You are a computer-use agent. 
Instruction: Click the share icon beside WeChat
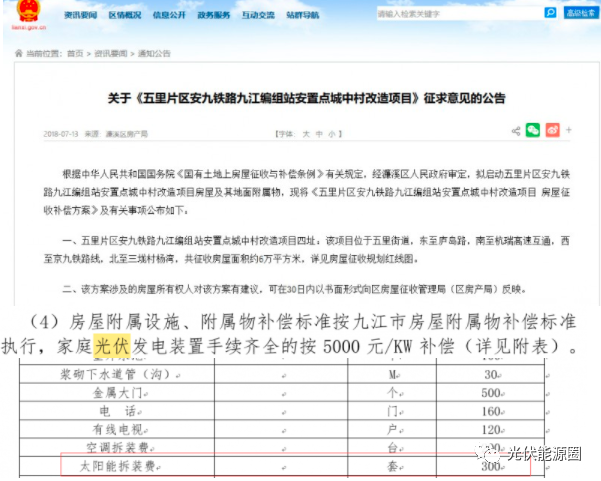(516, 131)
